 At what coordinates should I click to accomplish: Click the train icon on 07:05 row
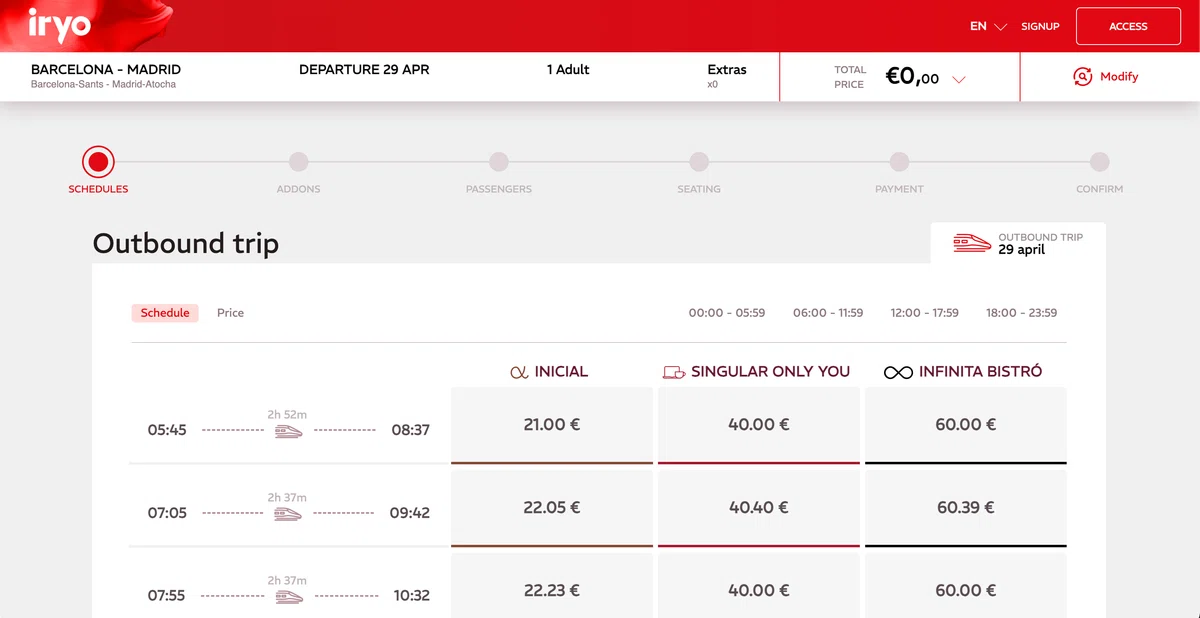pyautogui.click(x=288, y=513)
